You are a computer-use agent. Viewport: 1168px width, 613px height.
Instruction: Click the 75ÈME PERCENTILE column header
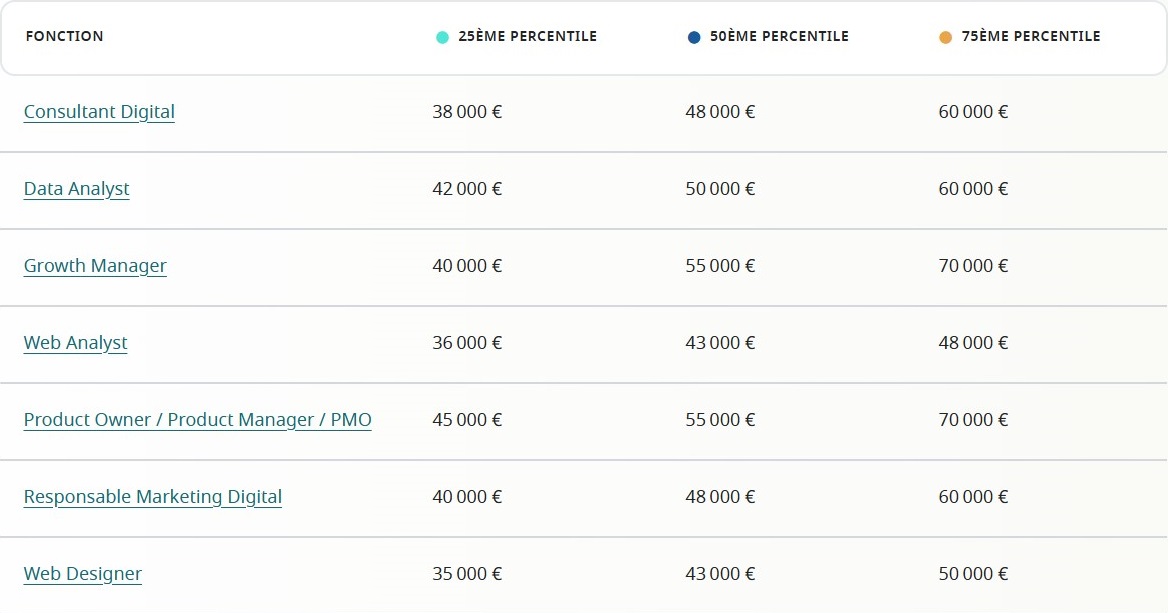point(1030,36)
